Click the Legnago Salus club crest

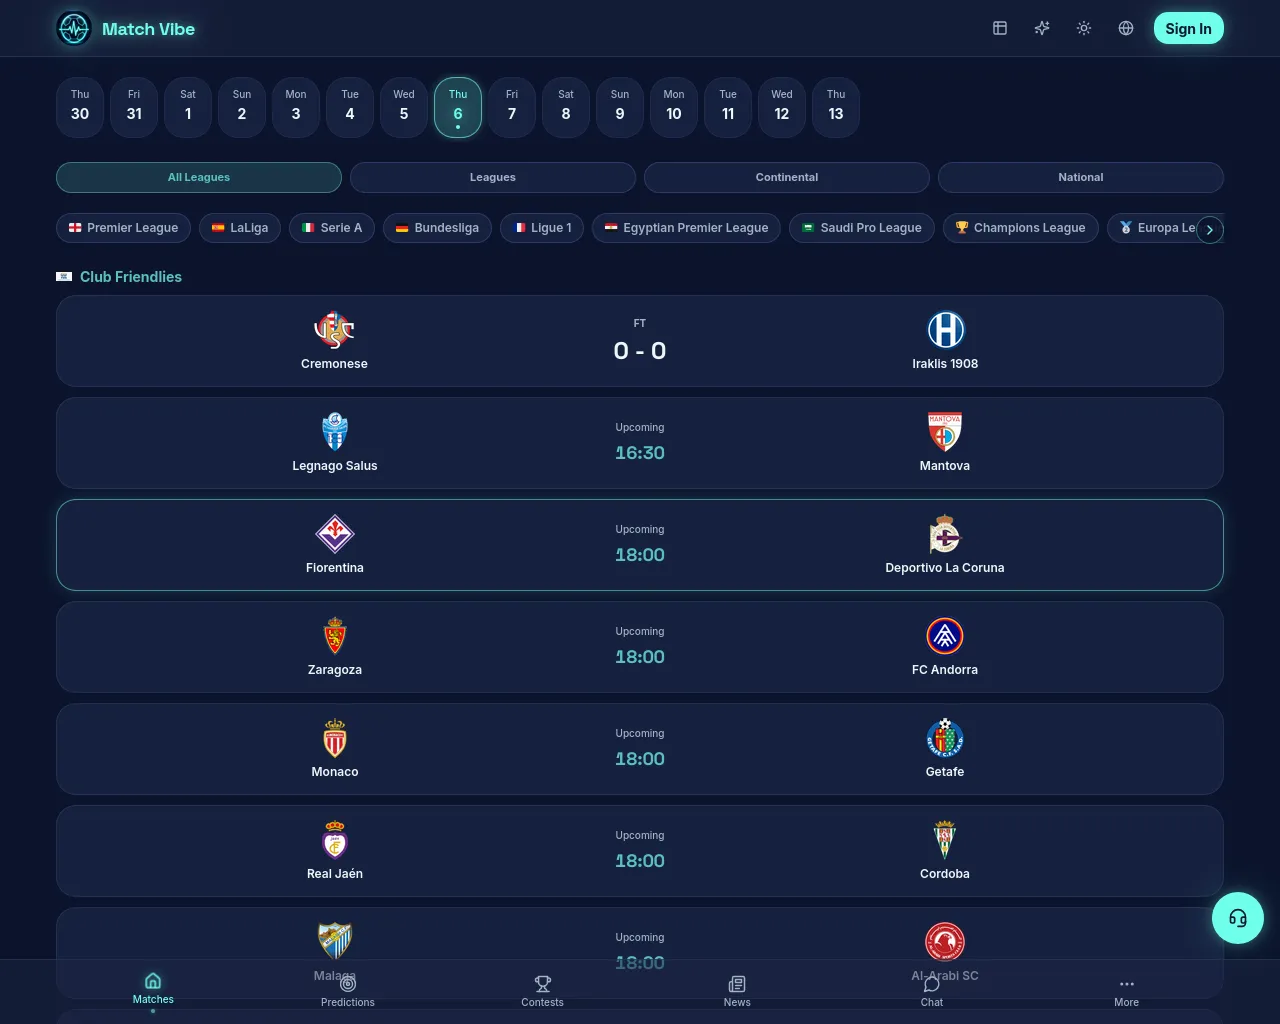click(x=334, y=432)
